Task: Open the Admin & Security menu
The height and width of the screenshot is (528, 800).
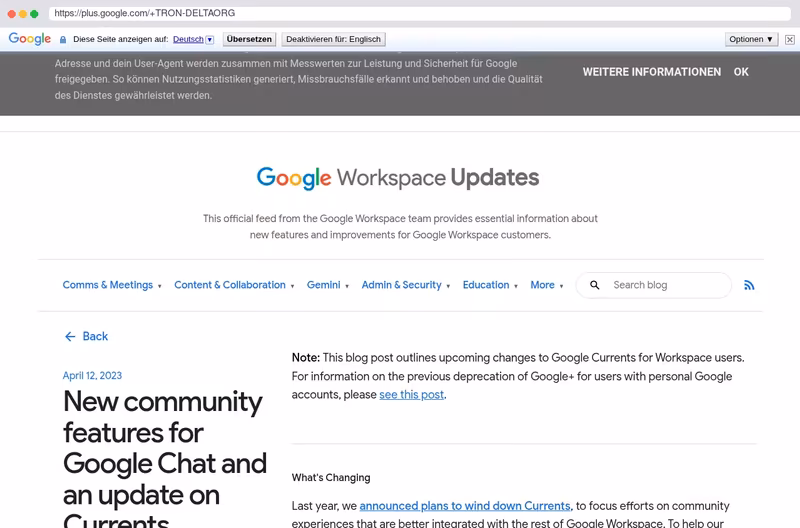Action: coord(402,285)
